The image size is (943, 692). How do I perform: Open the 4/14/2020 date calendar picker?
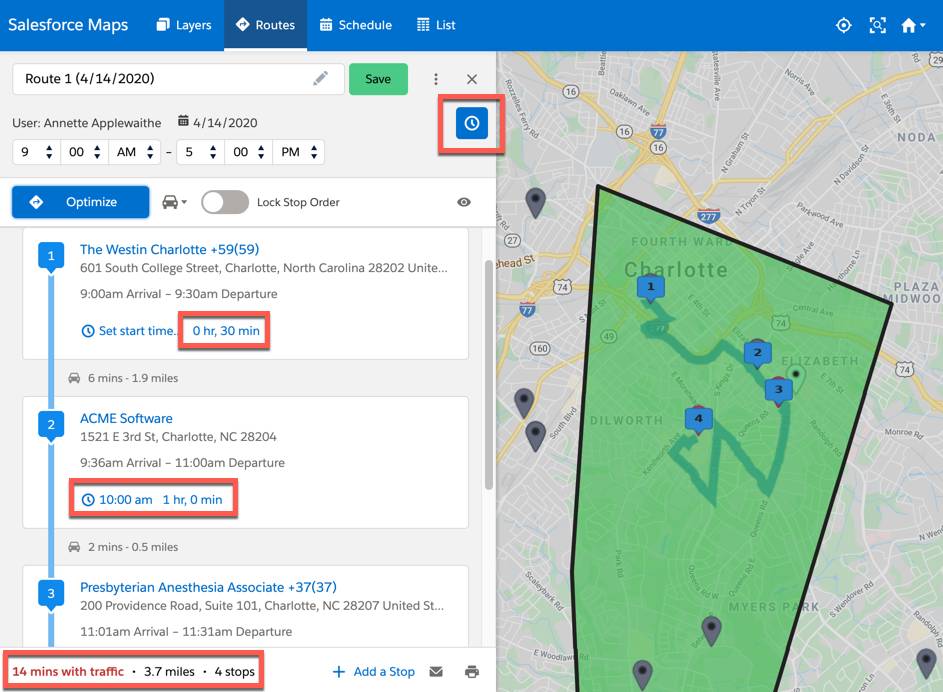[218, 123]
